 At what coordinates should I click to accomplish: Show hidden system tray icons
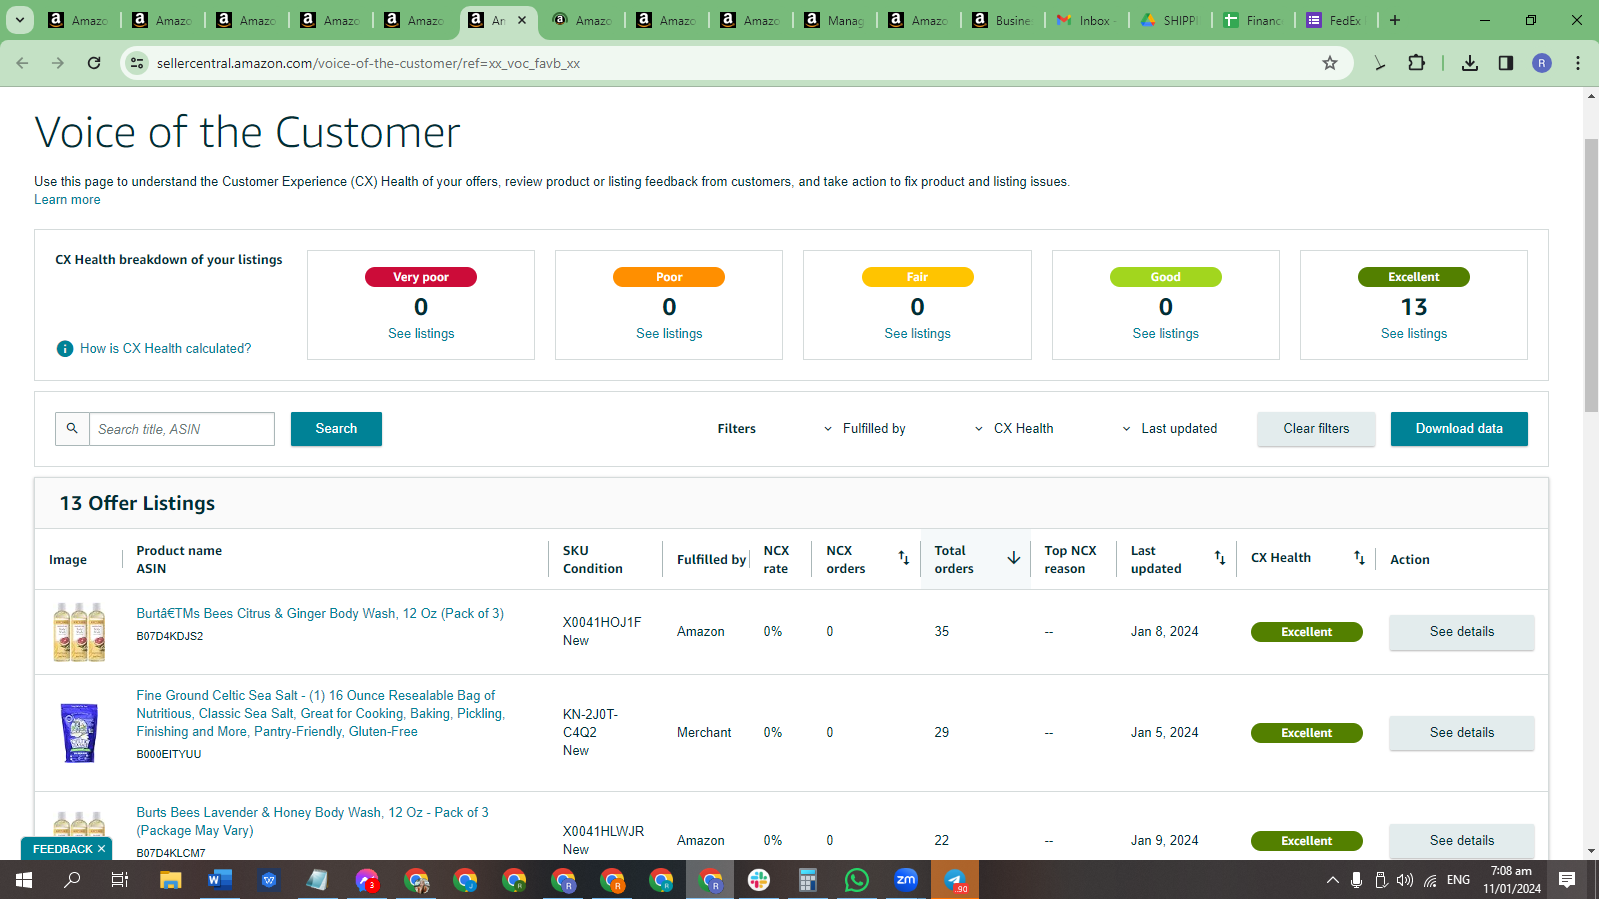[1332, 880]
